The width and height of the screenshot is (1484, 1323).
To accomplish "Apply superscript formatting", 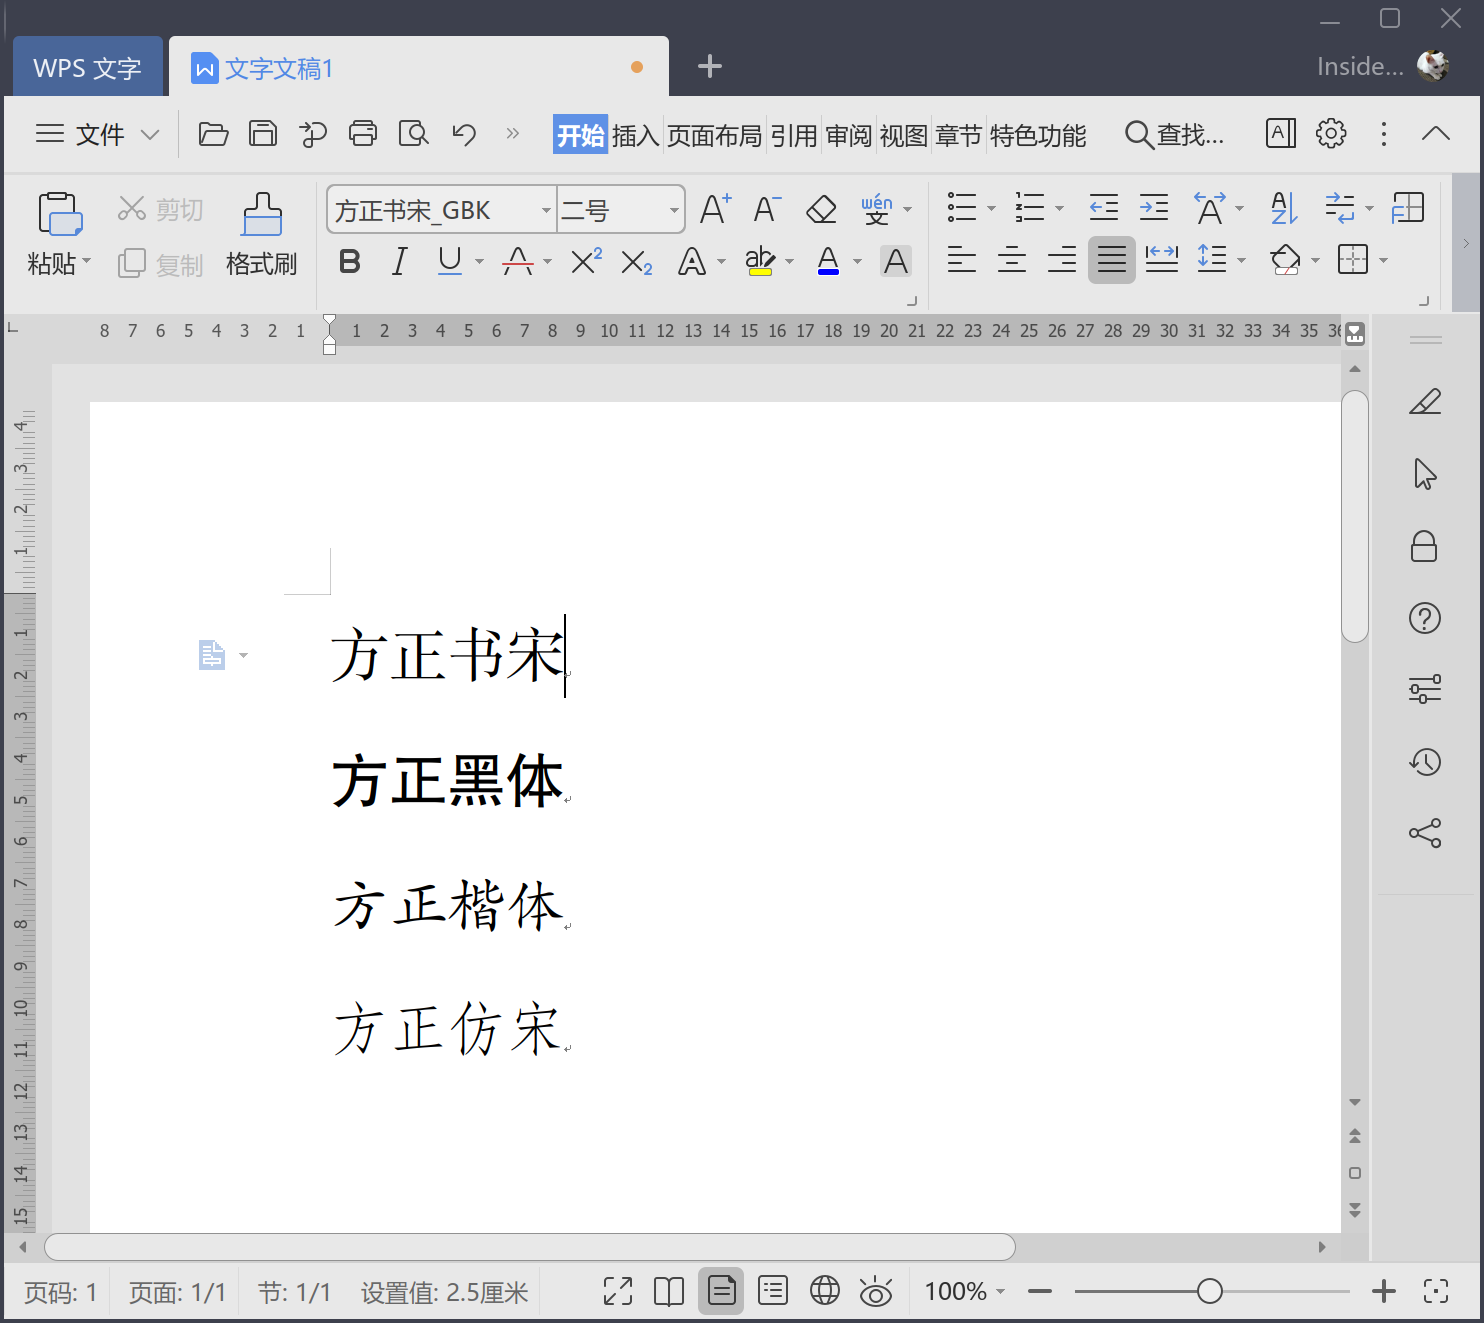I will (x=586, y=262).
